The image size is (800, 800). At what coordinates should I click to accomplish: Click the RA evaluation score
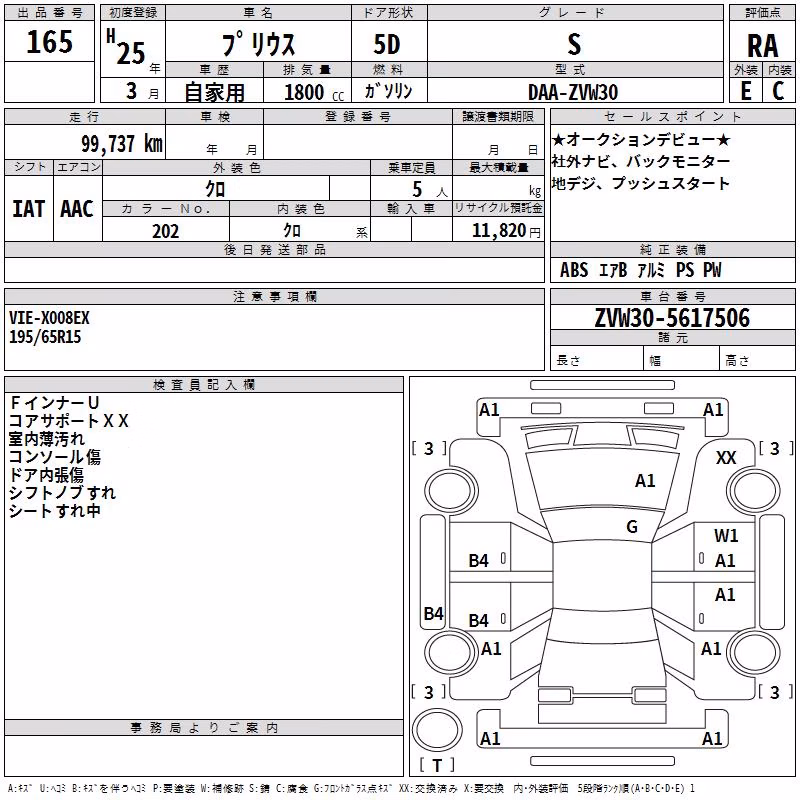pos(762,46)
